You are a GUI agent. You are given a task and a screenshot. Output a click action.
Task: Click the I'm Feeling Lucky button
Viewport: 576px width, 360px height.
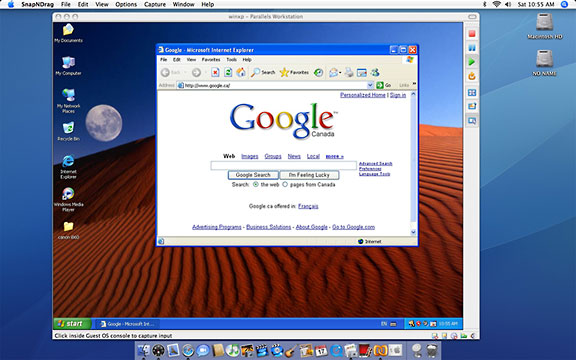pyautogui.click(x=309, y=175)
